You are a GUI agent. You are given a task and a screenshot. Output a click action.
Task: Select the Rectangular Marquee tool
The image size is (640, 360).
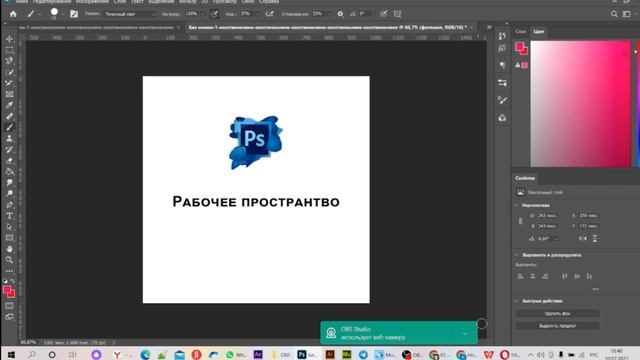point(9,50)
